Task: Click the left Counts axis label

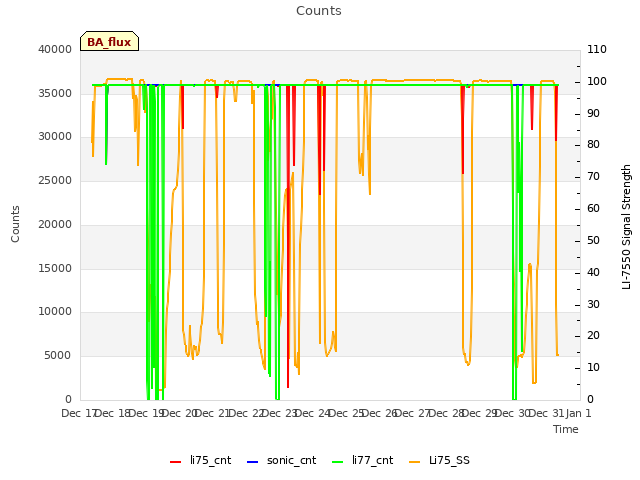Action: pos(15,224)
